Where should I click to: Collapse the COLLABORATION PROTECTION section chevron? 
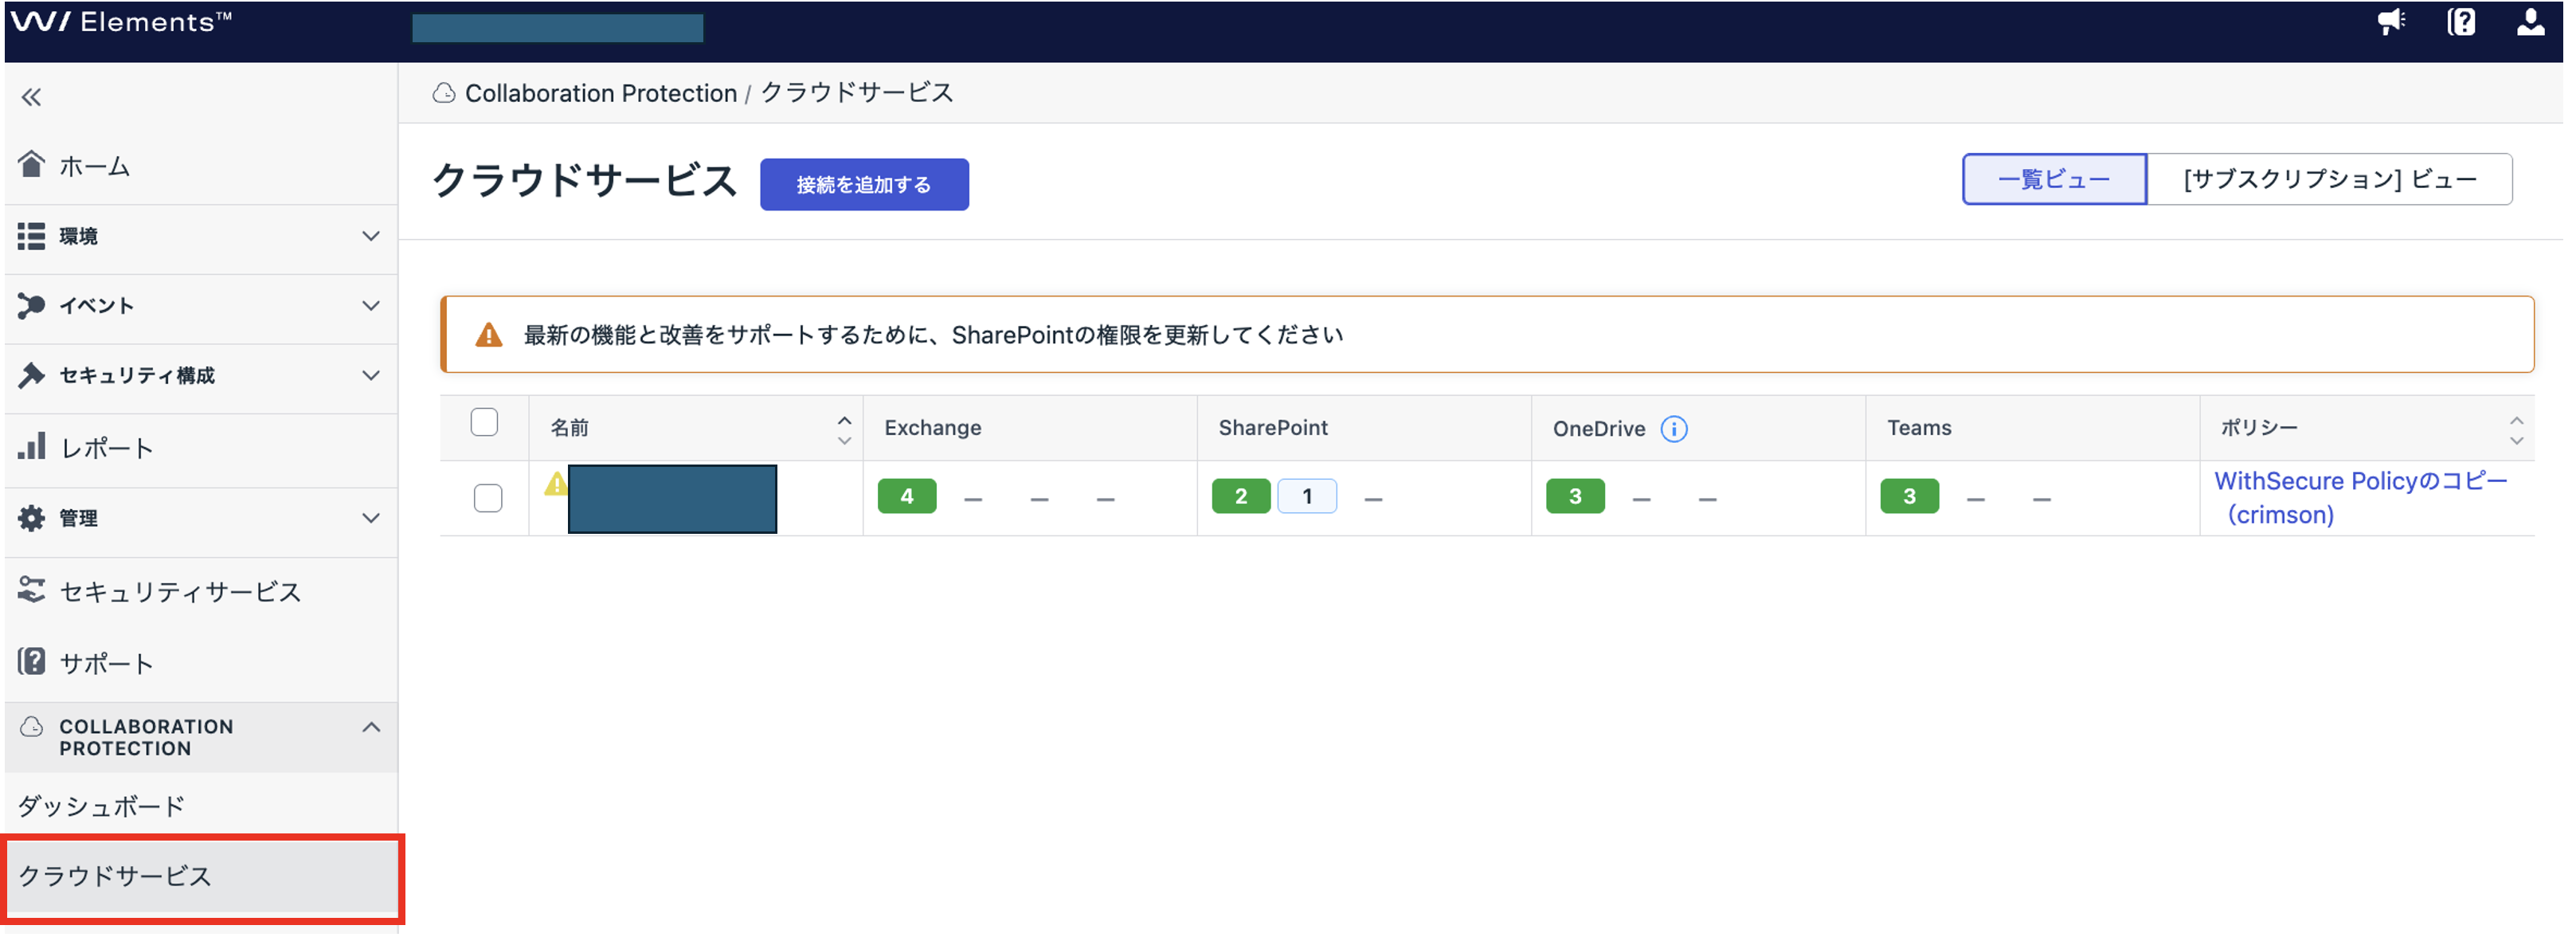click(x=371, y=727)
